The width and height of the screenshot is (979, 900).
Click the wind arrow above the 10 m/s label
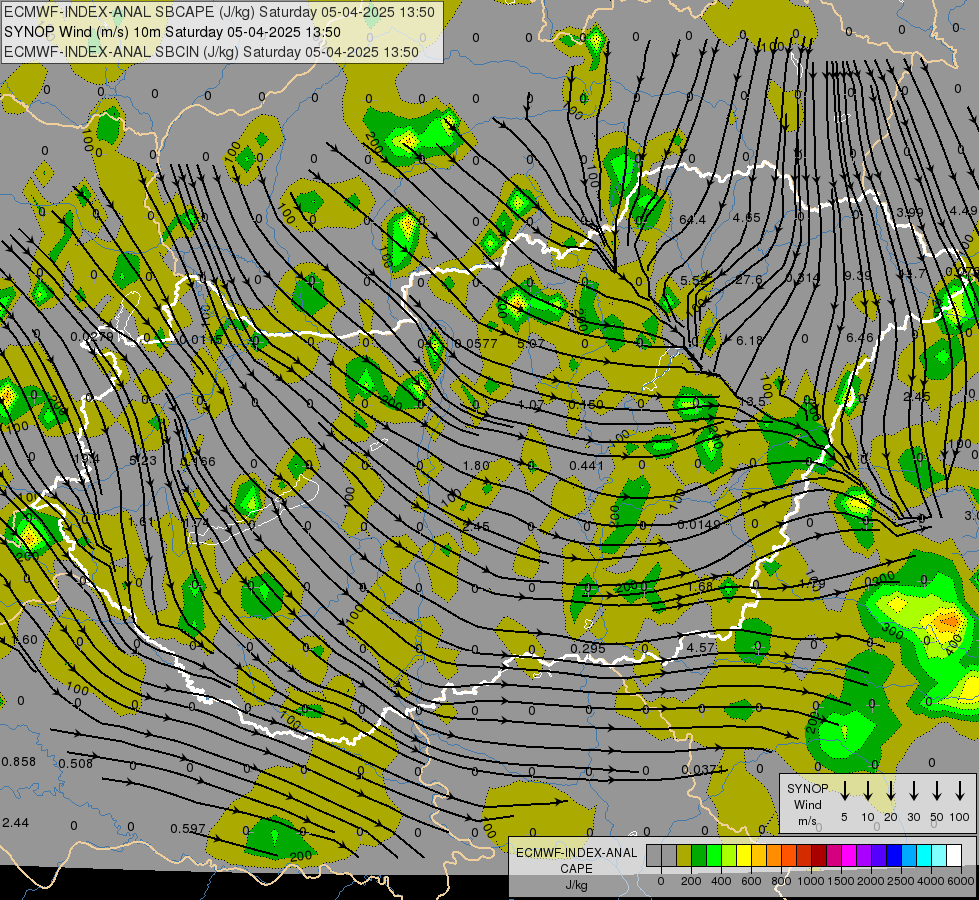[867, 791]
